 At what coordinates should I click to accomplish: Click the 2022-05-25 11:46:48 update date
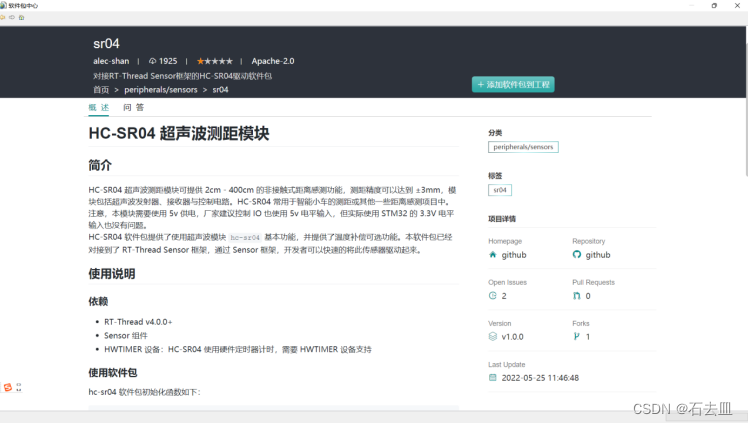point(540,378)
